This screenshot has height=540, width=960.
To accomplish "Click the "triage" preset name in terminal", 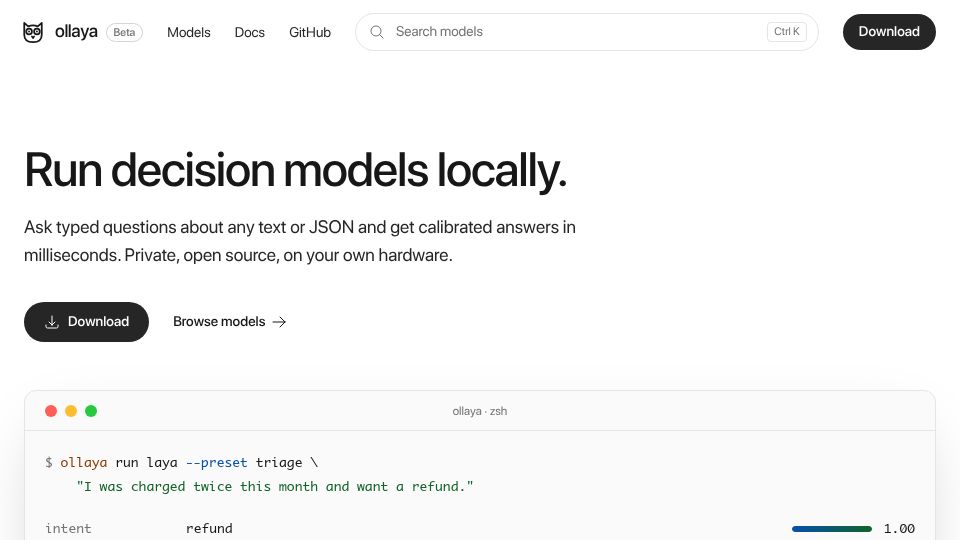I will pos(279,462).
